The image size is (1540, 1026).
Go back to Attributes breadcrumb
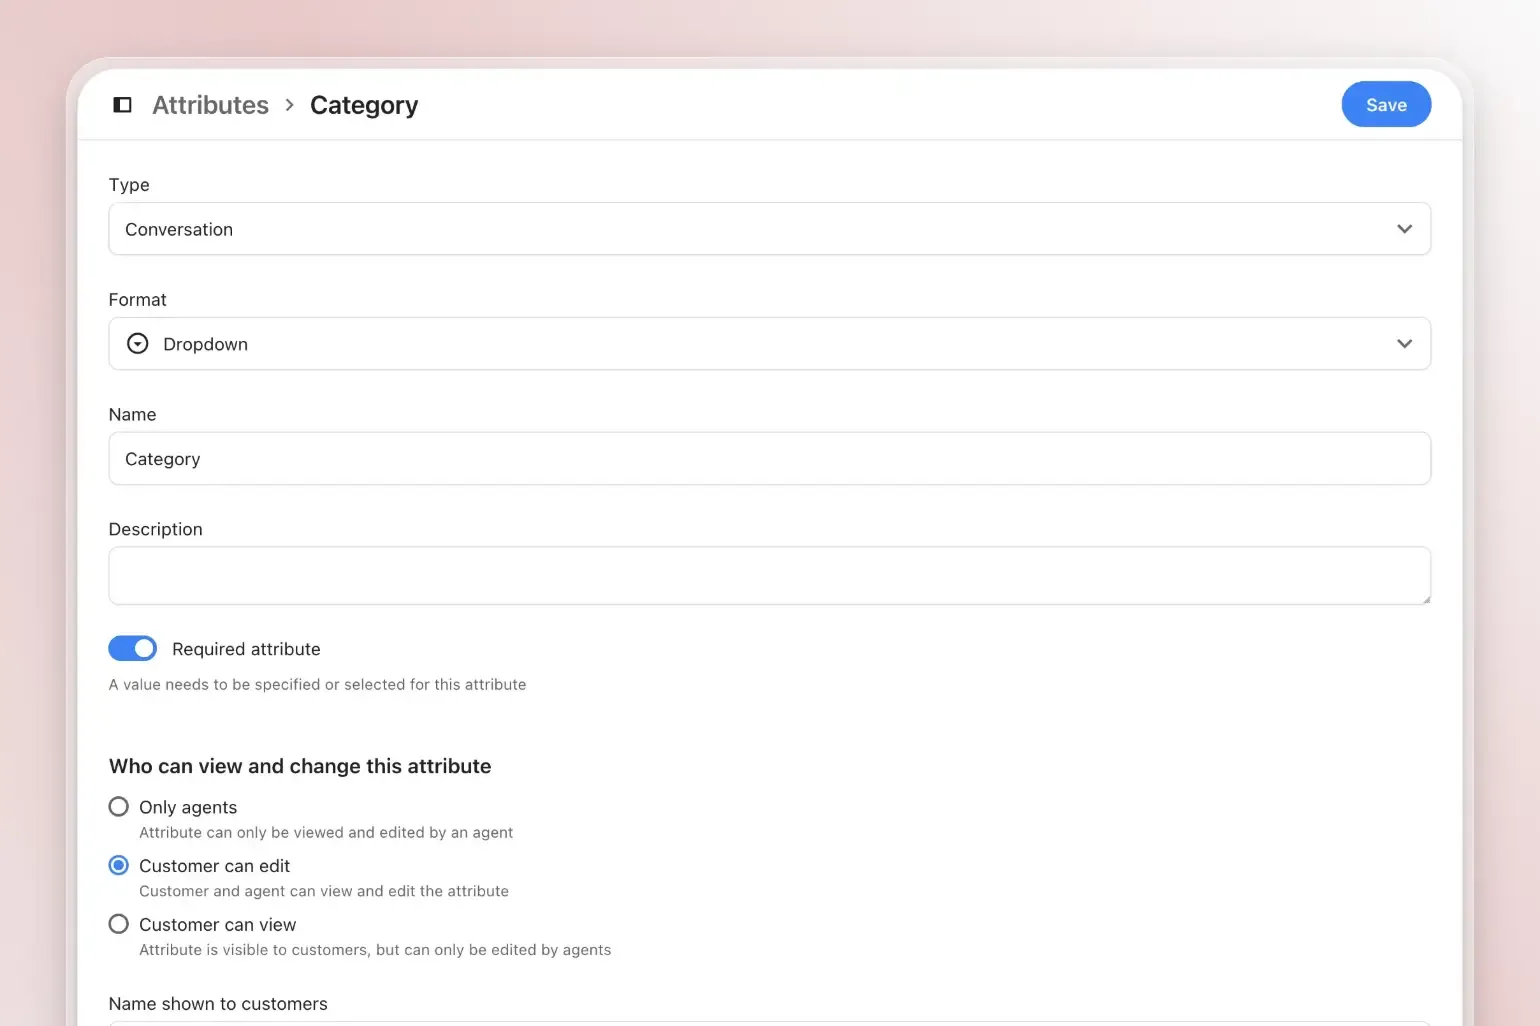pyautogui.click(x=210, y=105)
